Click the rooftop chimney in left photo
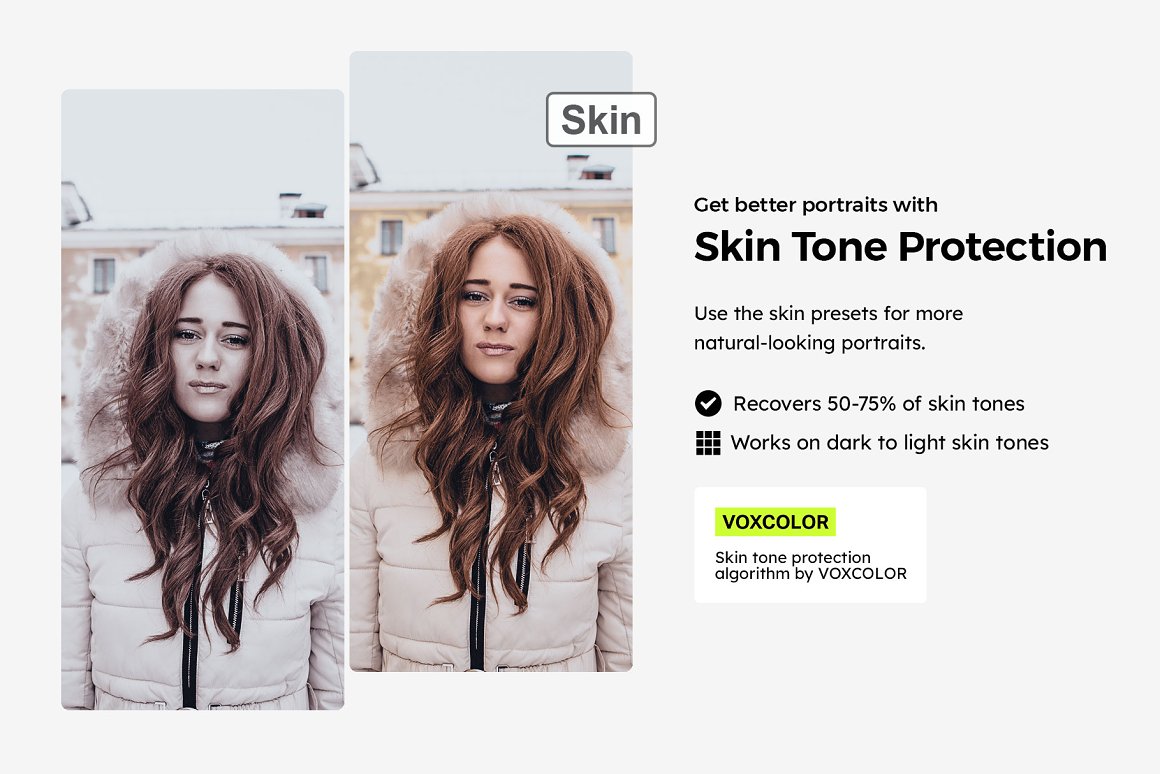The height and width of the screenshot is (774, 1160). click(x=290, y=204)
